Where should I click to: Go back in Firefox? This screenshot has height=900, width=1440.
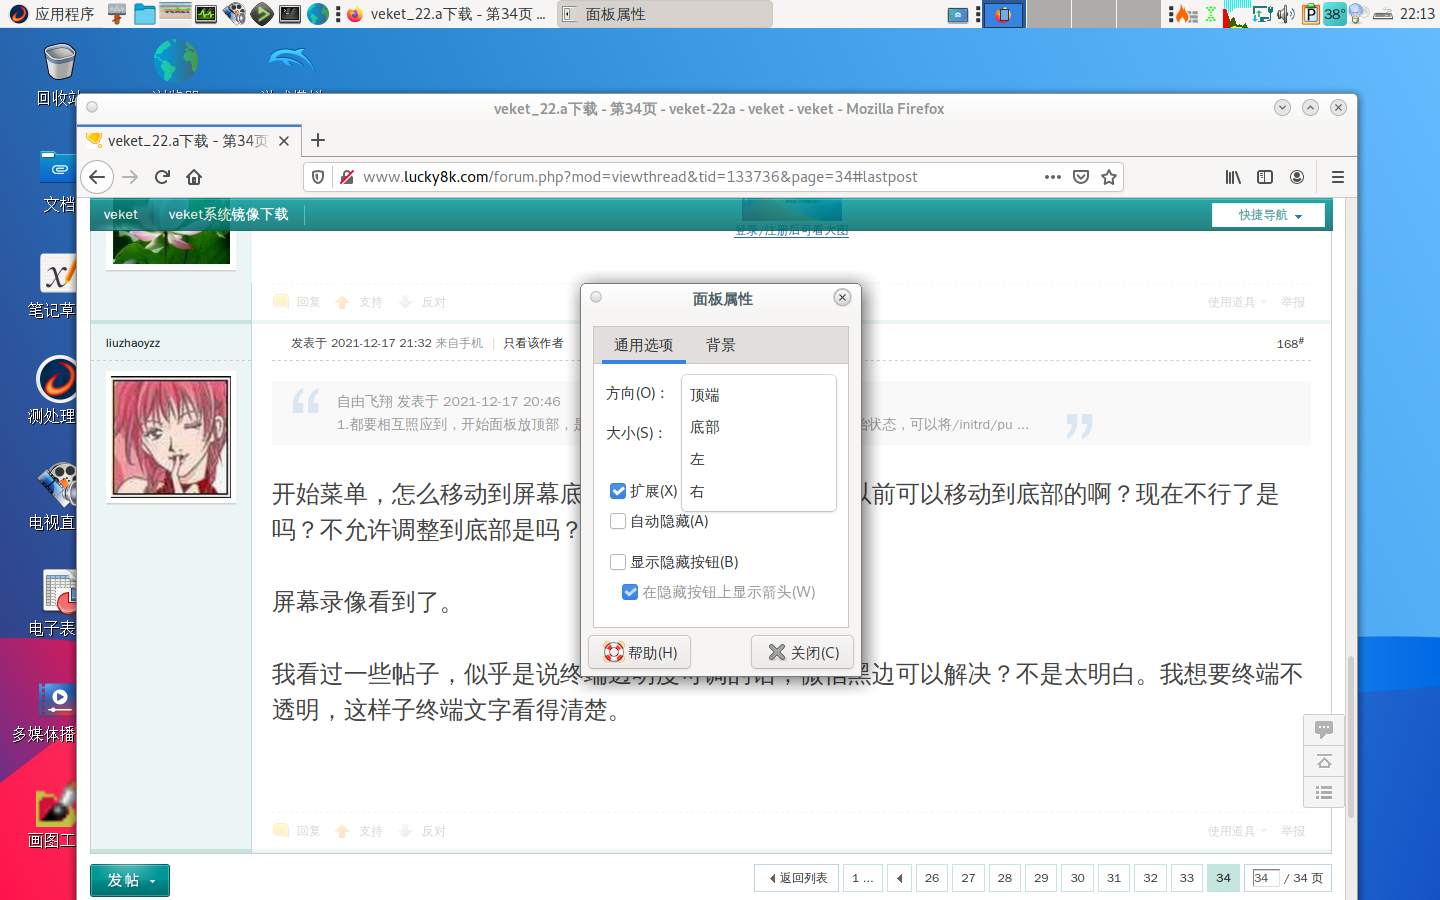(96, 177)
